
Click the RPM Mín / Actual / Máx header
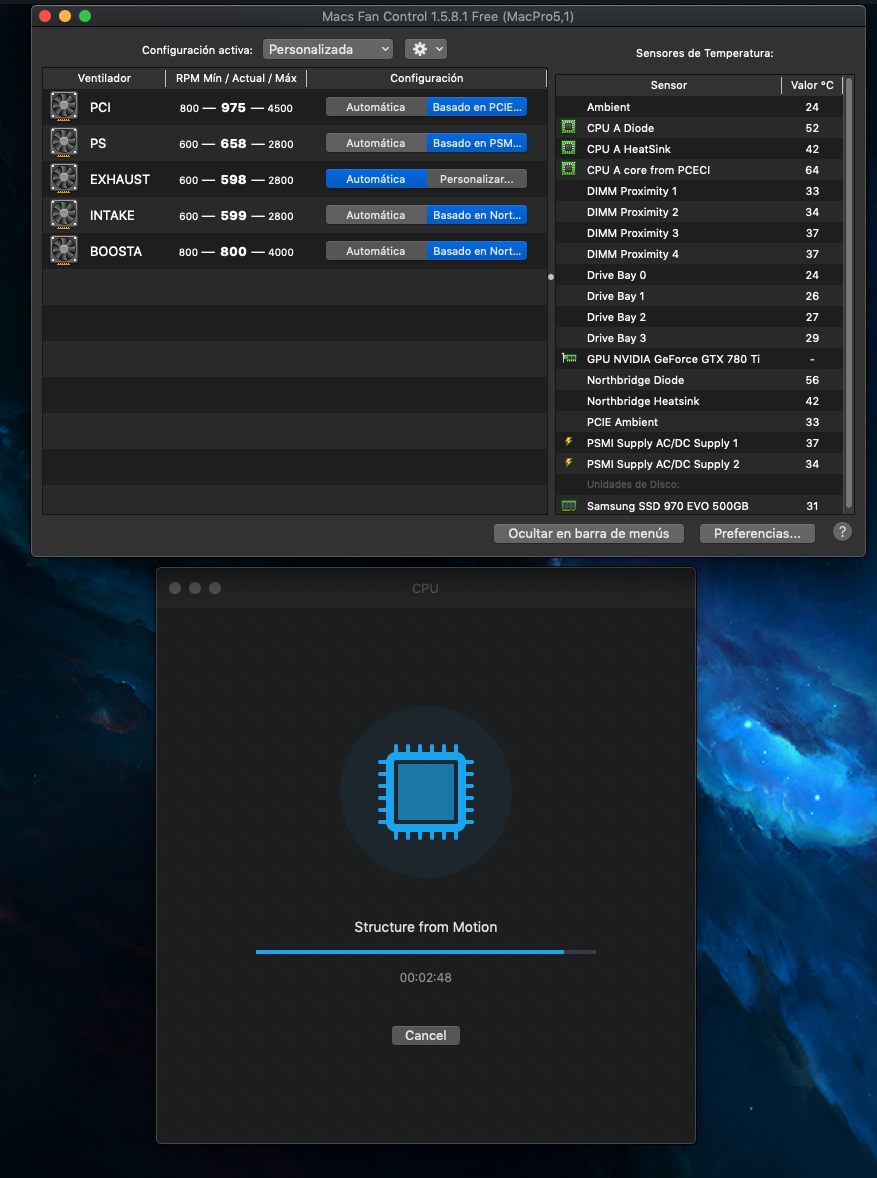click(236, 78)
